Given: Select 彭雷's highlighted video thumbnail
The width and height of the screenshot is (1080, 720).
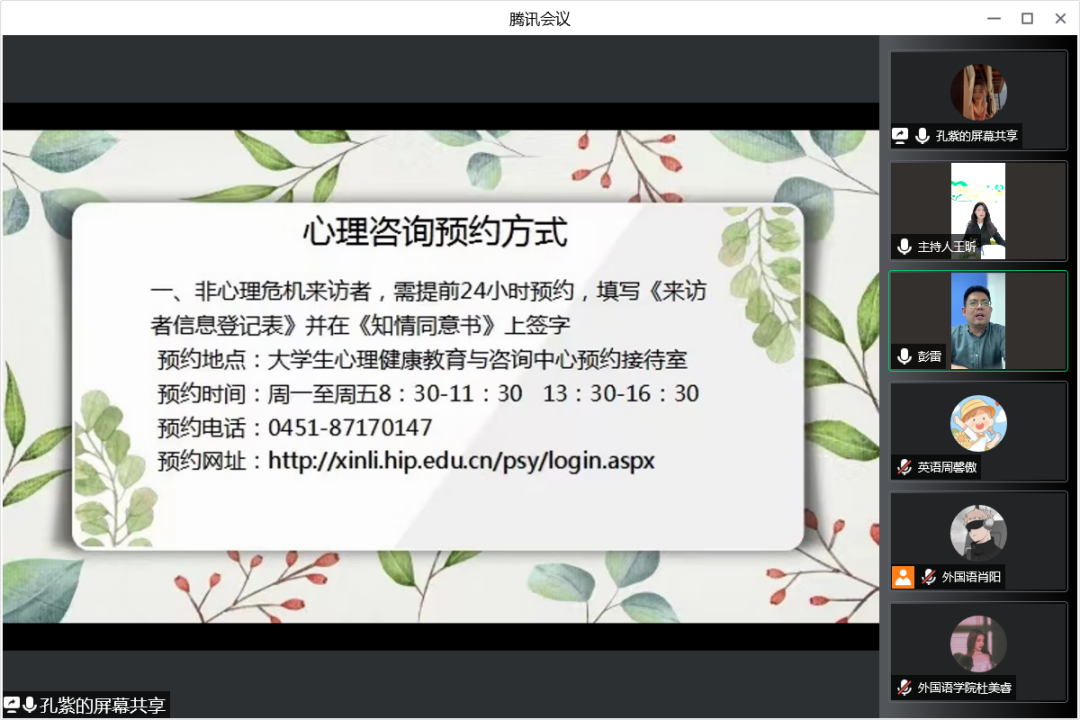Looking at the screenshot, I should tap(977, 321).
